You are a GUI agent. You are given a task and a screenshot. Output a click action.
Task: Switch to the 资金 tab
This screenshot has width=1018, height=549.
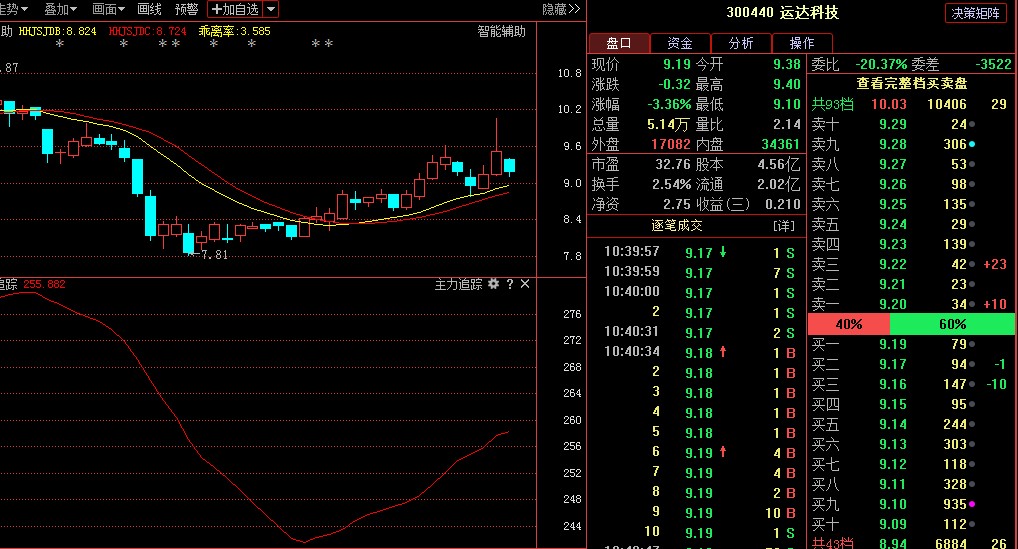click(x=680, y=43)
